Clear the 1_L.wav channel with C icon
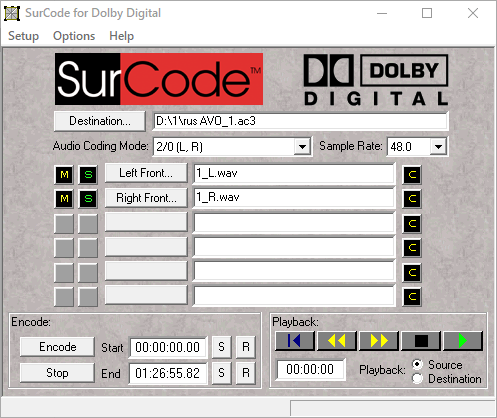The width and height of the screenshot is (497, 418). point(412,174)
